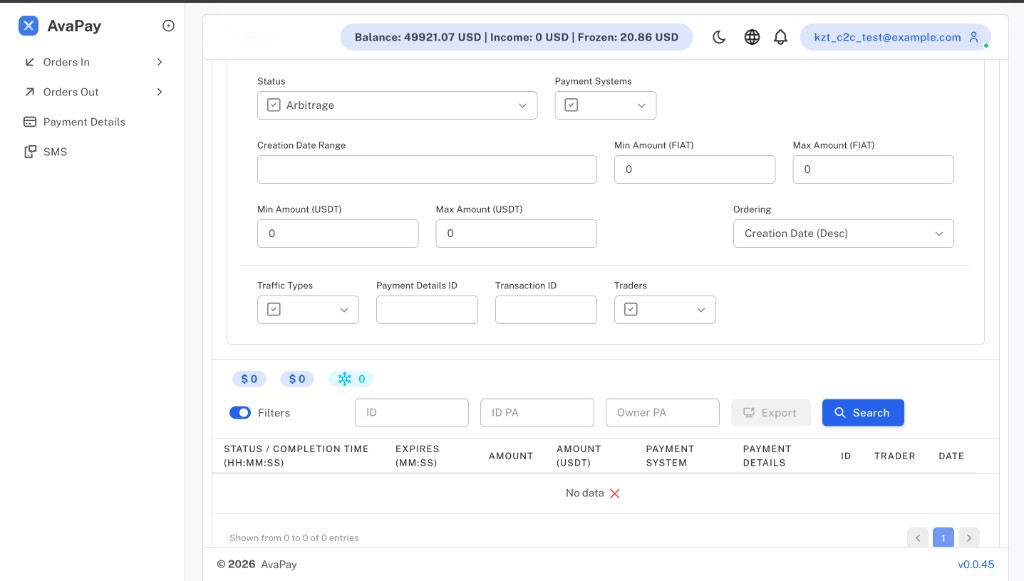Click the Transaction ID field
The height and width of the screenshot is (581, 1024).
pos(545,309)
